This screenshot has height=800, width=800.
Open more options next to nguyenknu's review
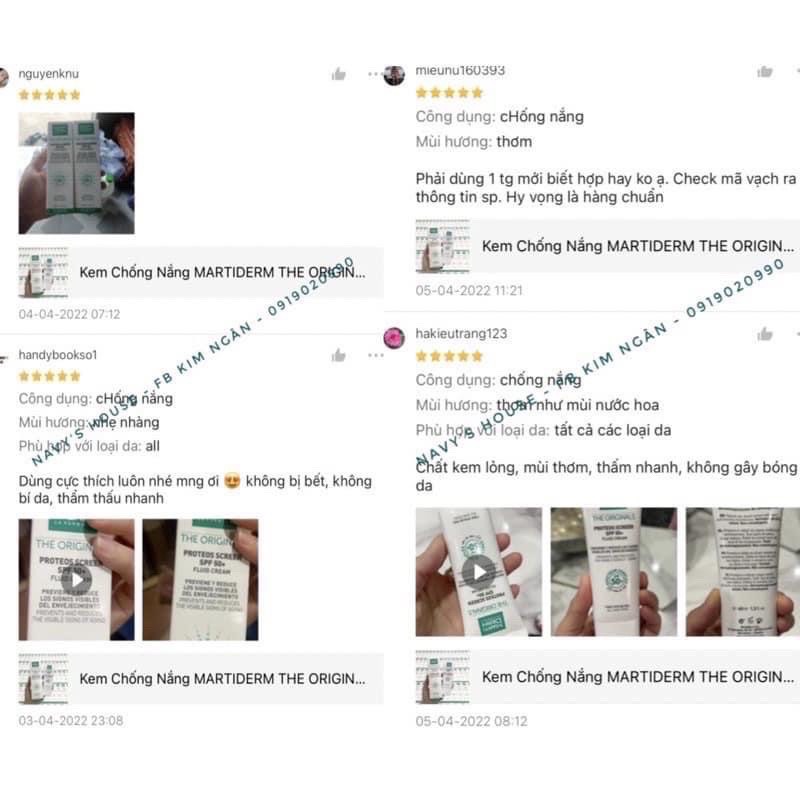coord(375,74)
